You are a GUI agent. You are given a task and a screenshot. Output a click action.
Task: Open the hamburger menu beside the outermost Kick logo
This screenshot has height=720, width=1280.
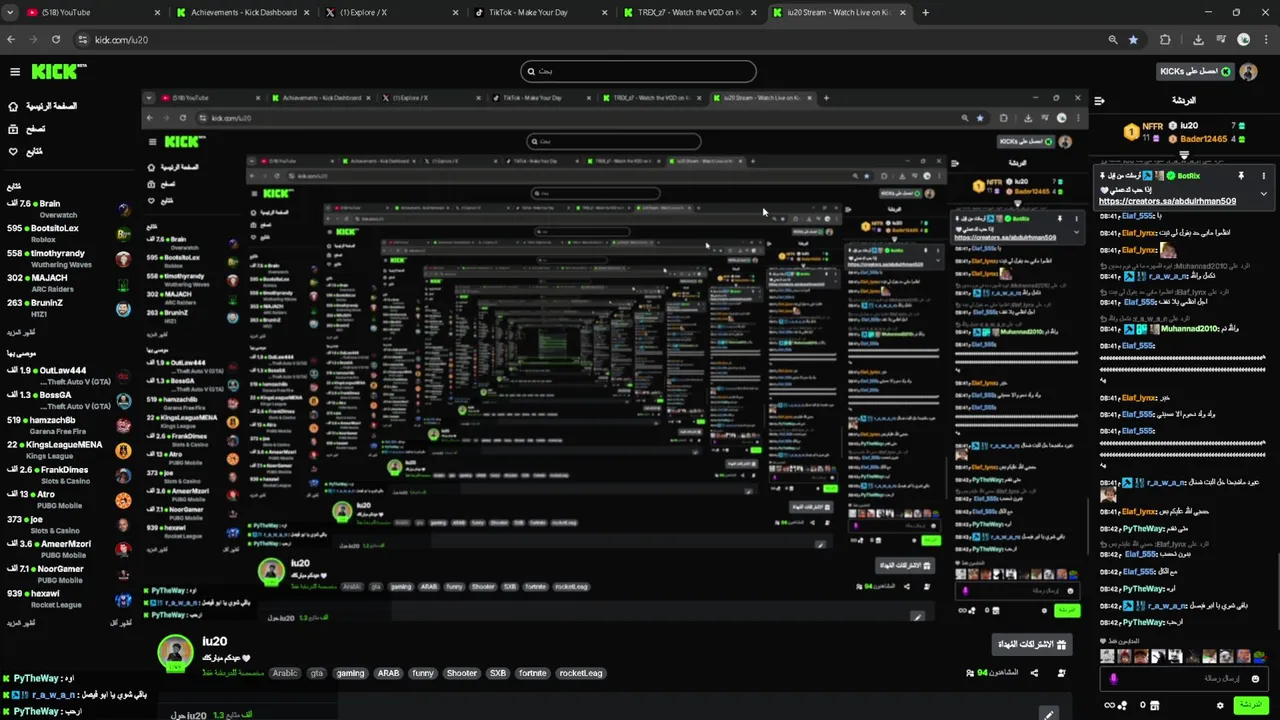(15, 72)
